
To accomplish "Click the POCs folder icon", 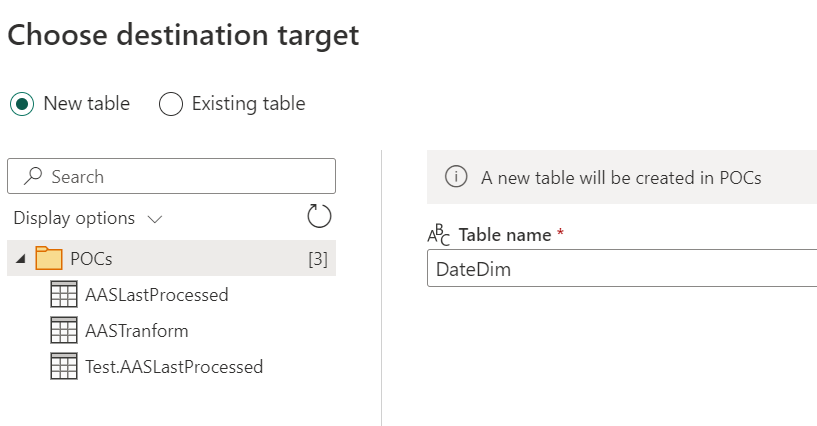I will tap(48, 259).
